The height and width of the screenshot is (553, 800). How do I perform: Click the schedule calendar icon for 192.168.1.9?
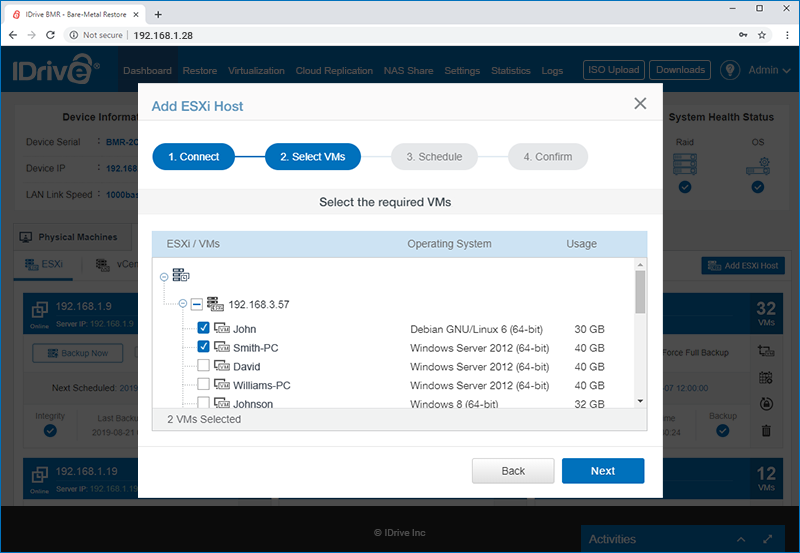coord(766,378)
